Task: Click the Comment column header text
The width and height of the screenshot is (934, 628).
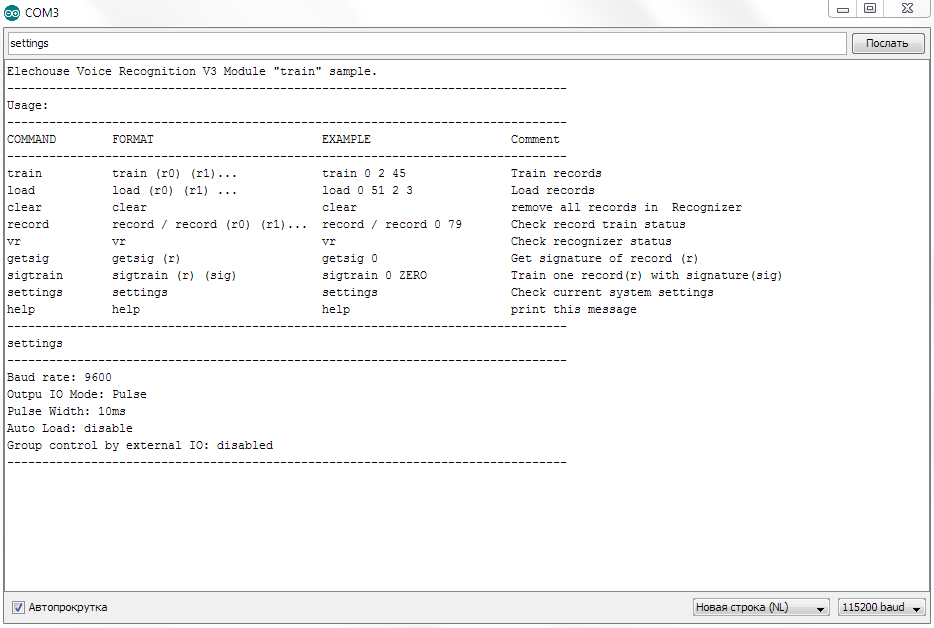Action: pyautogui.click(x=535, y=139)
